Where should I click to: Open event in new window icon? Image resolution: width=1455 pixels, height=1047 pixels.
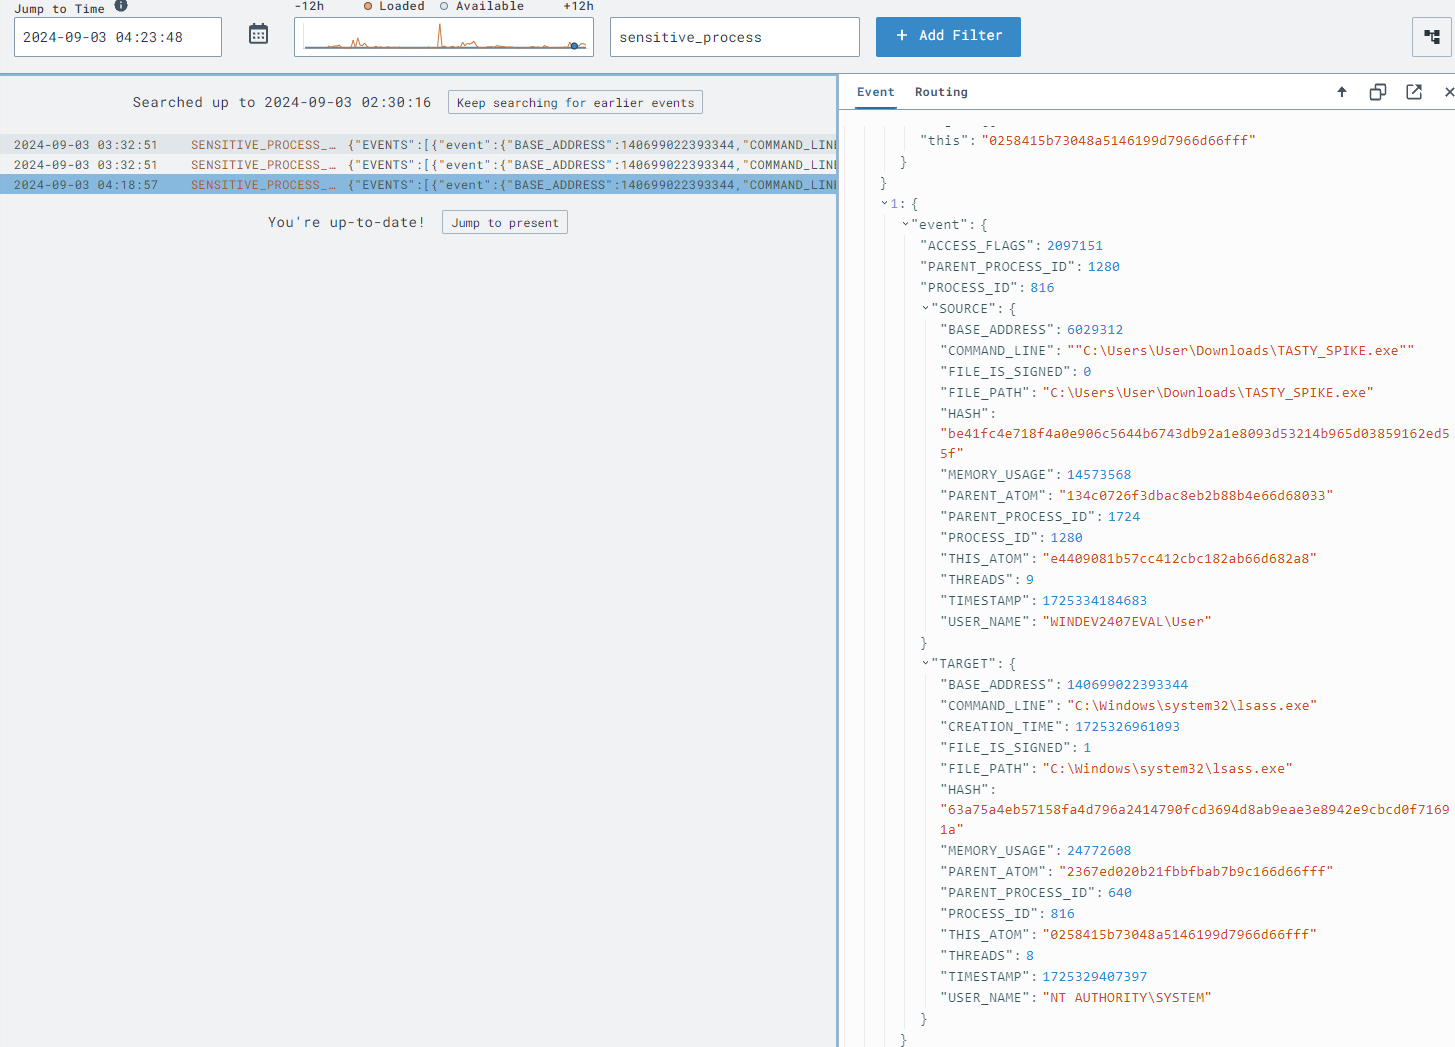pos(1414,92)
